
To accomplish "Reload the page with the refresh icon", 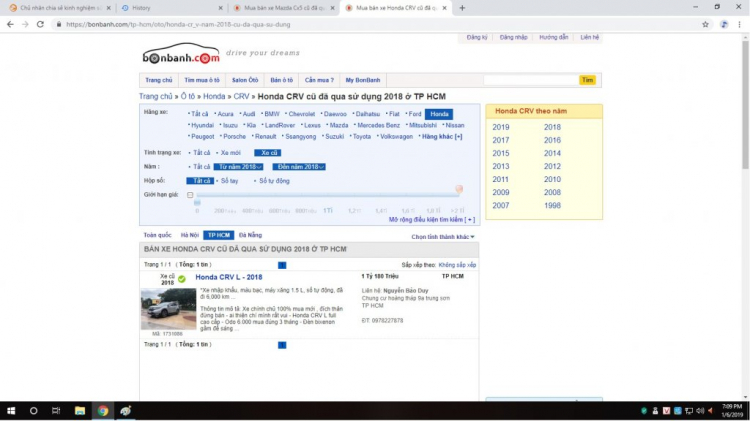I will click(x=40, y=24).
